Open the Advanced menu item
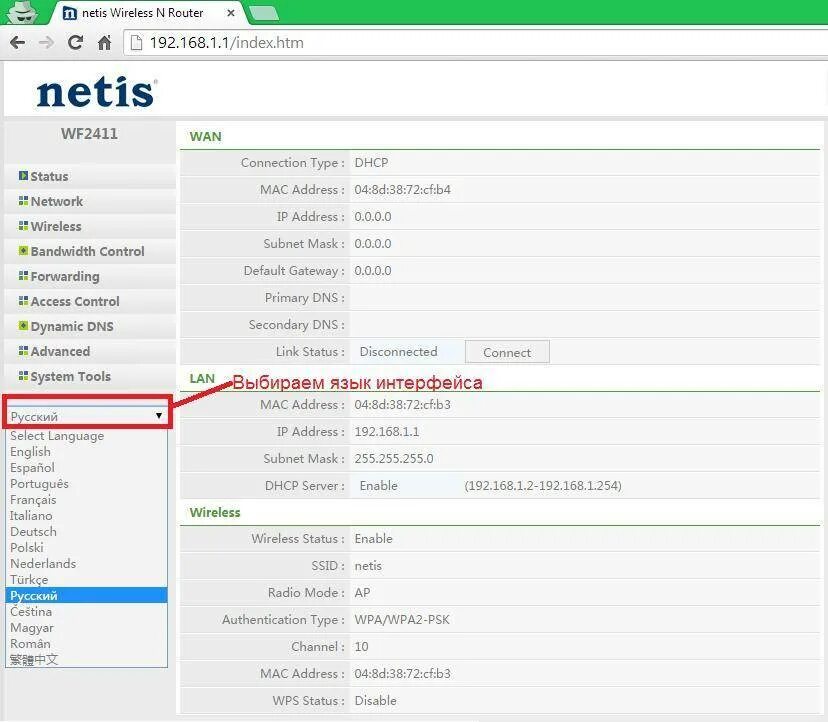 (x=60, y=352)
